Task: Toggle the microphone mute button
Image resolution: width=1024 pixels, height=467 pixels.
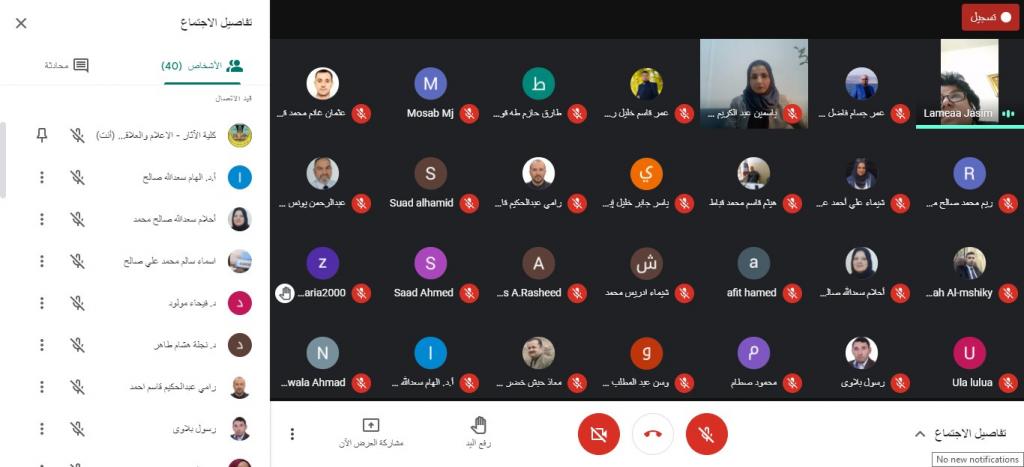Action: tap(707, 434)
